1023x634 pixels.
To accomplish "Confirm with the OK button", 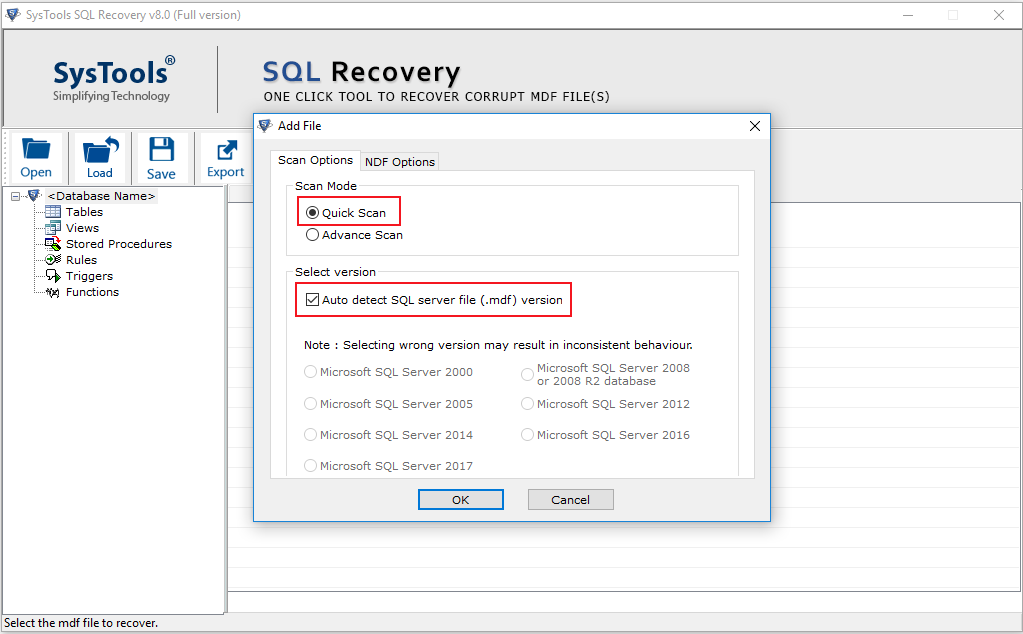I will pyautogui.click(x=461, y=500).
